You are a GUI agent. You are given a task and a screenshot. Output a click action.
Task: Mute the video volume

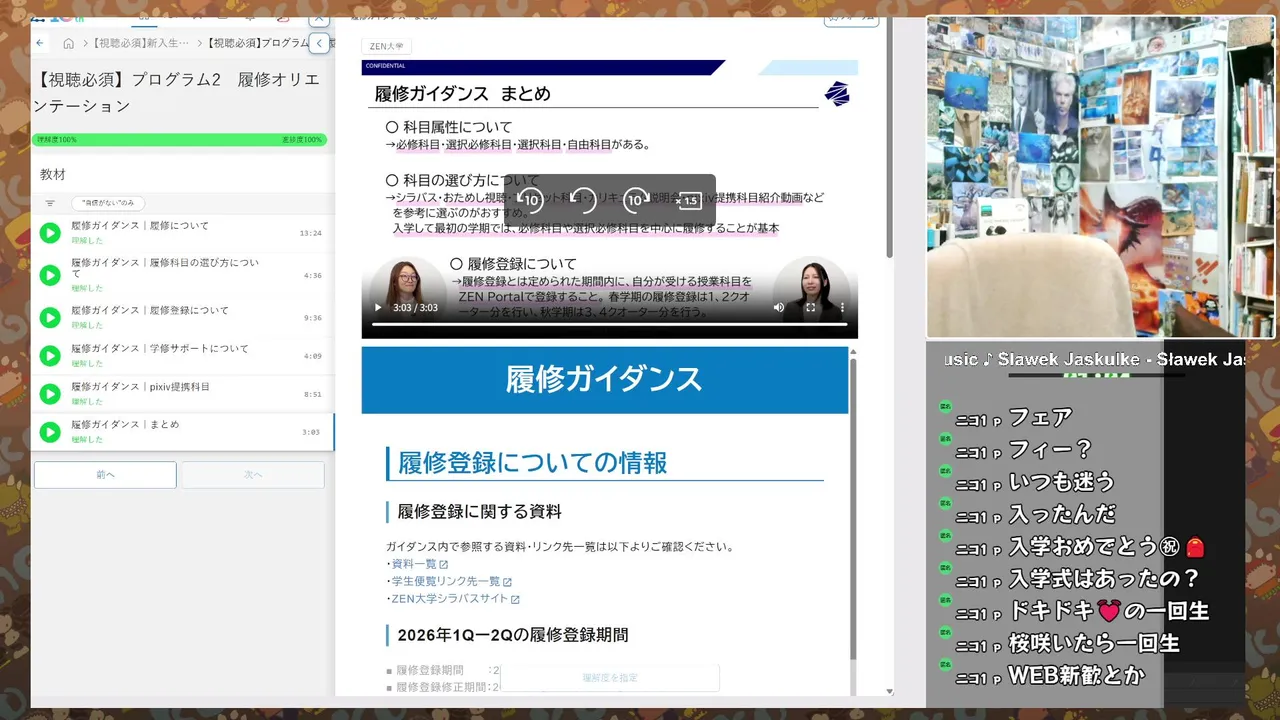tap(779, 307)
